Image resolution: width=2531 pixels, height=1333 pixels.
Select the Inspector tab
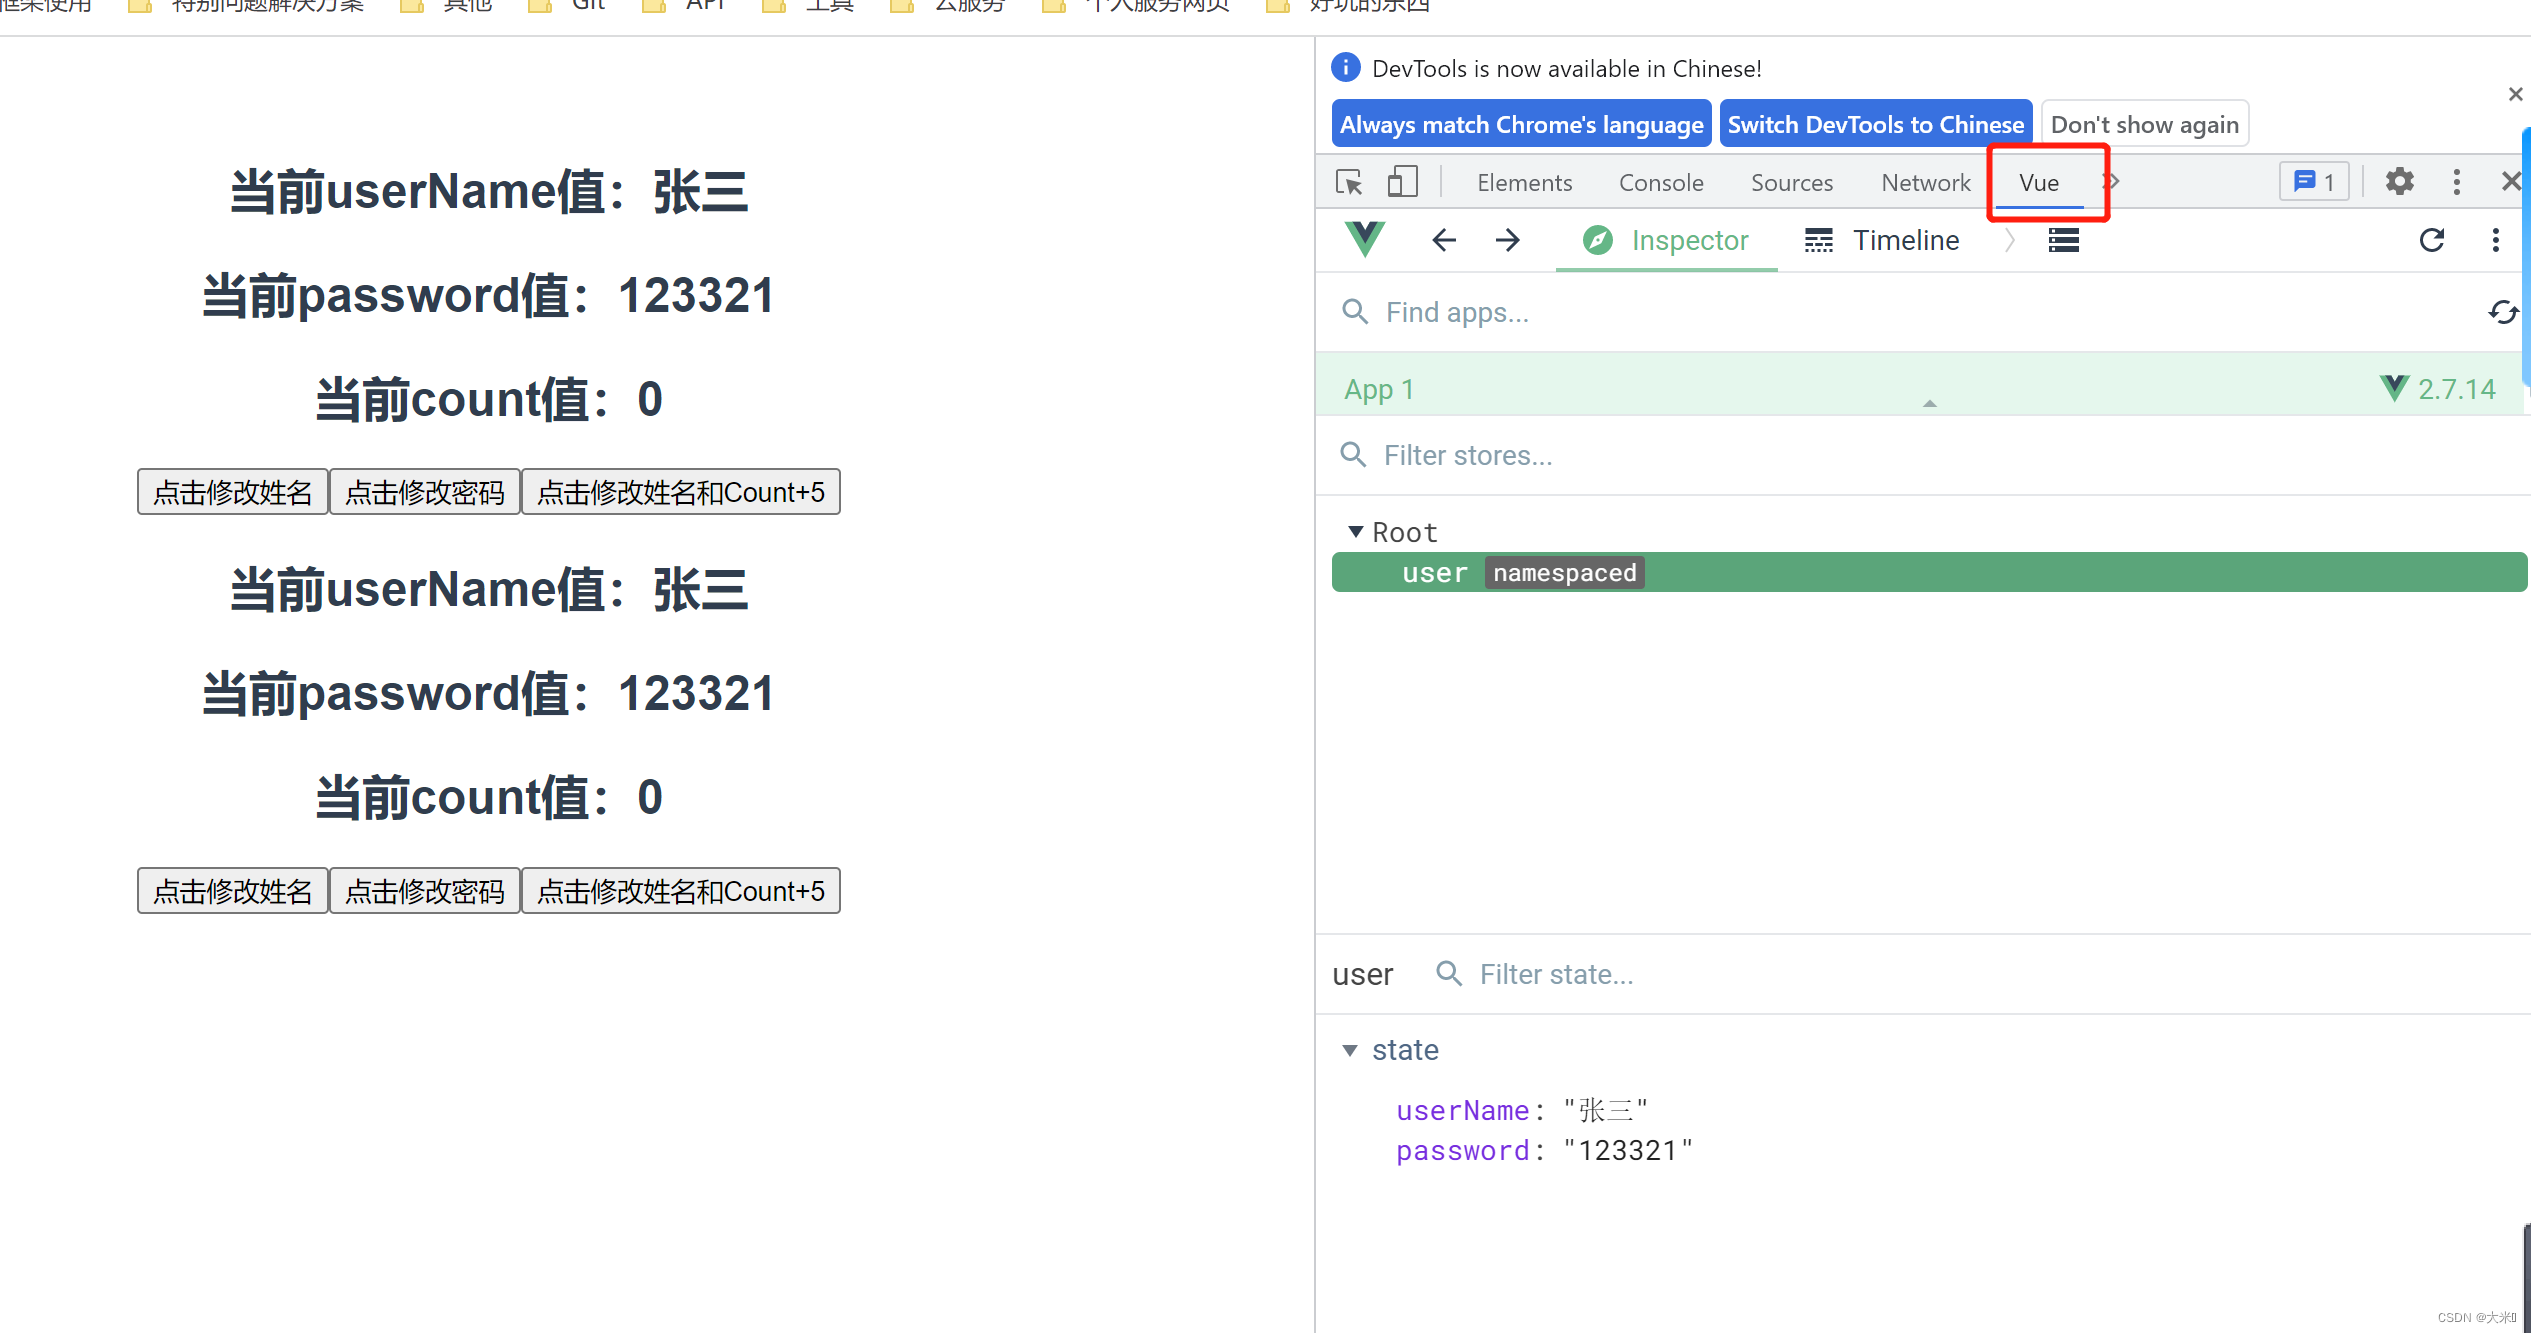1666,241
